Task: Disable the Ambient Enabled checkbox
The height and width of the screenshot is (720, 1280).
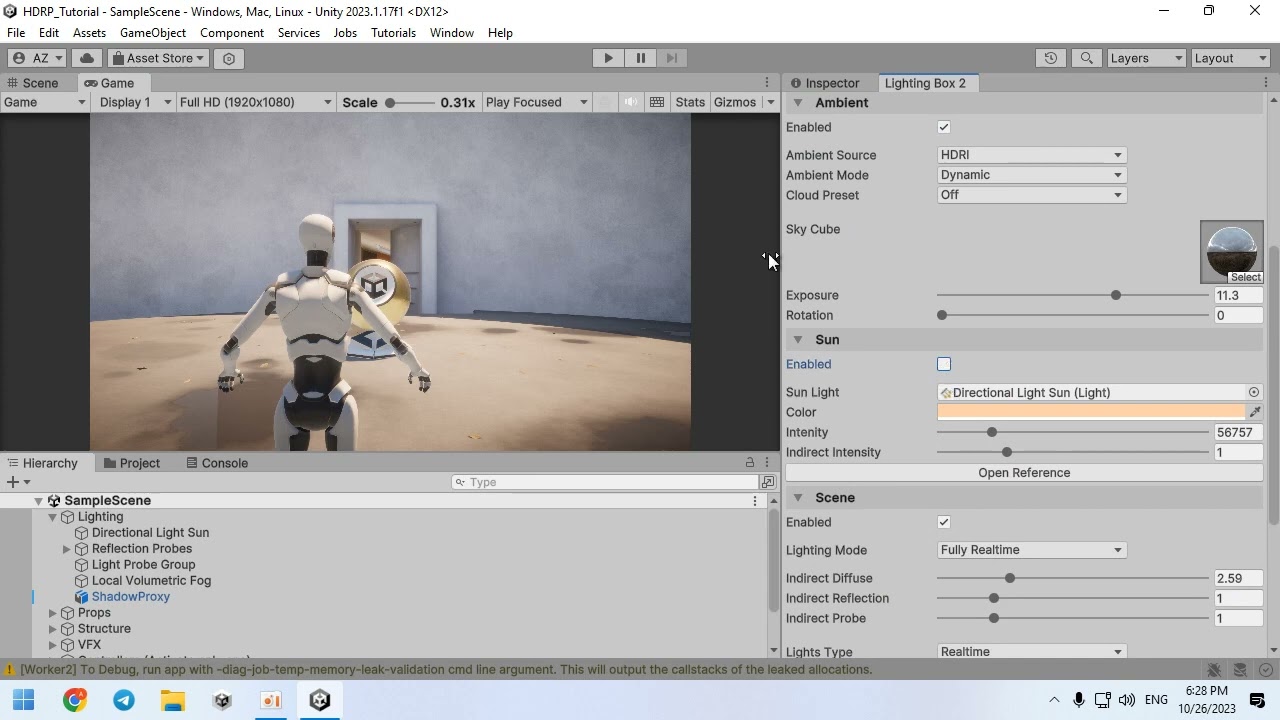Action: click(x=944, y=127)
